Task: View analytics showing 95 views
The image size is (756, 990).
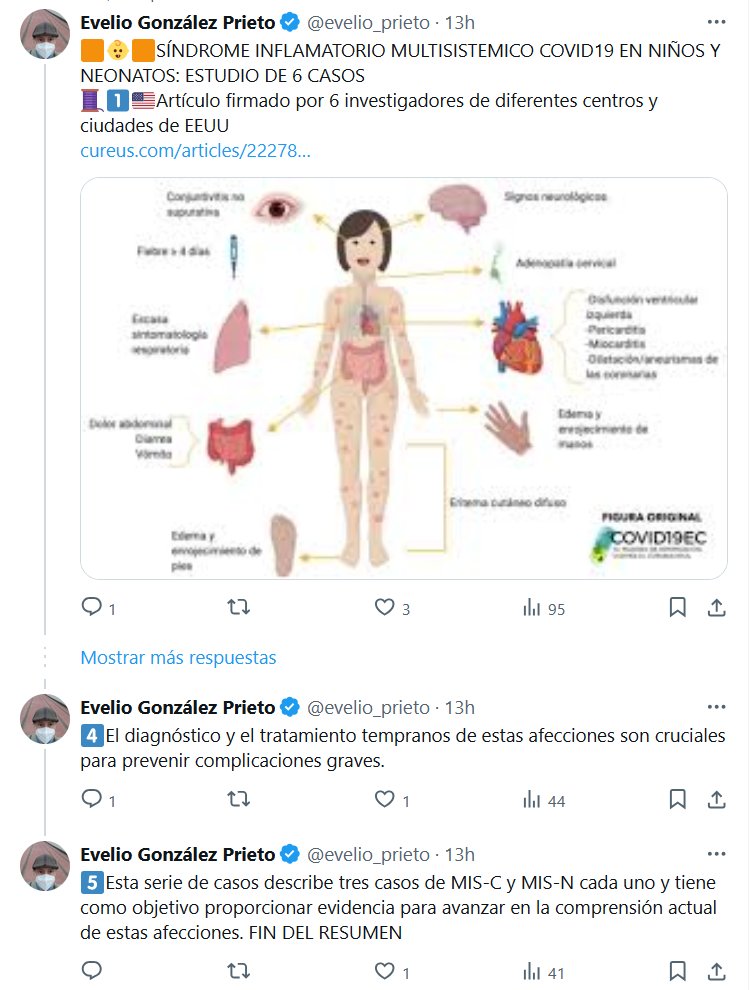Action: coord(544,608)
